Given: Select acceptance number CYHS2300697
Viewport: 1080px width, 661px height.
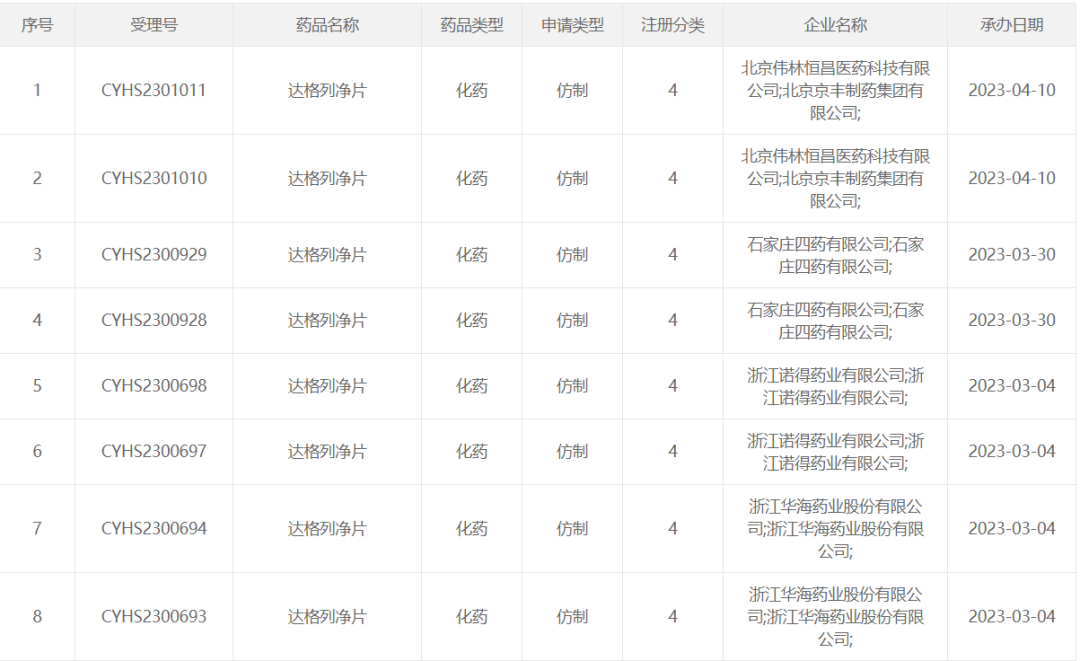Looking at the screenshot, I should pyautogui.click(x=154, y=451).
